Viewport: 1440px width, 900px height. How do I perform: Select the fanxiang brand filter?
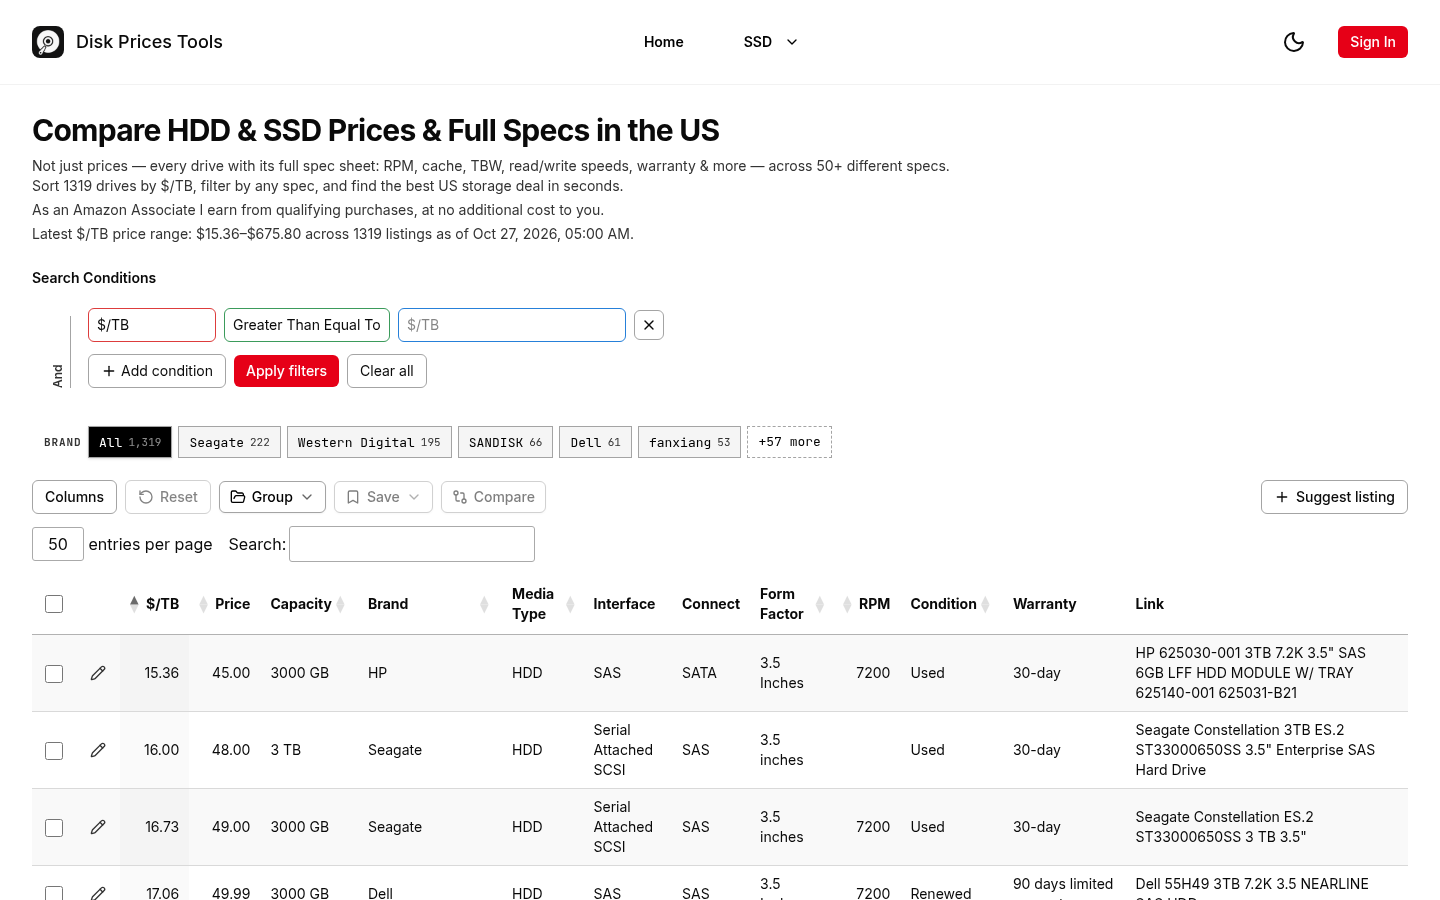coord(689,442)
